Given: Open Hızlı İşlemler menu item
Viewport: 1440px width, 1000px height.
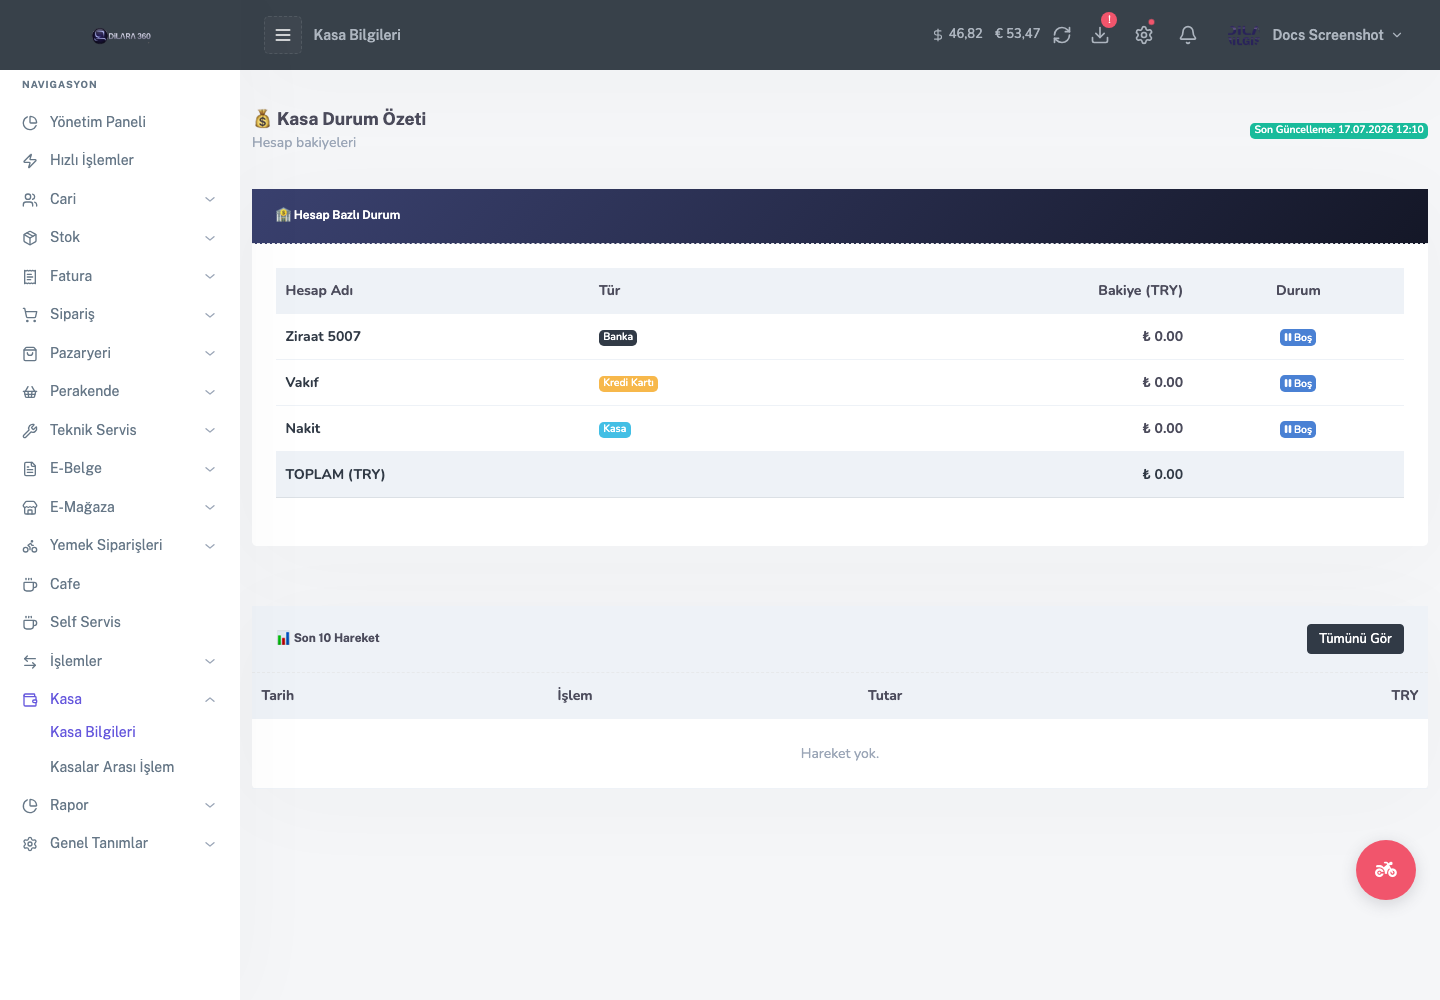Looking at the screenshot, I should 92,160.
